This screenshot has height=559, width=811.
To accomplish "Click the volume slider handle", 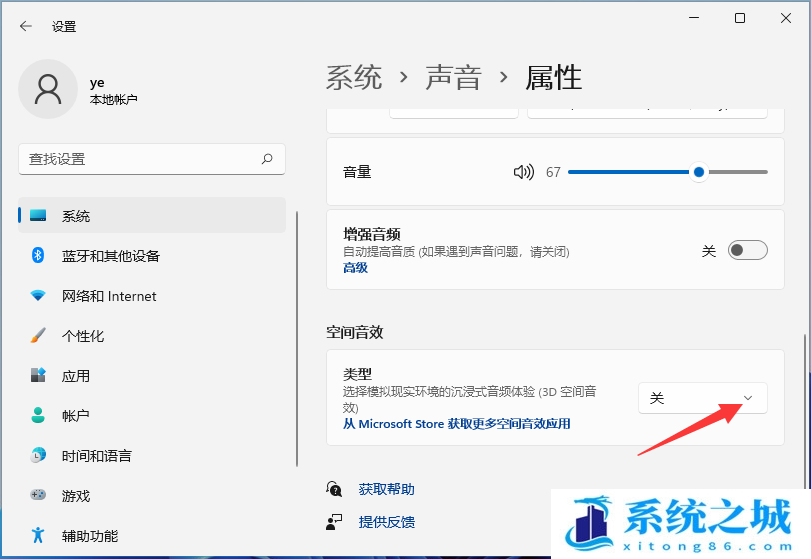I will click(699, 172).
